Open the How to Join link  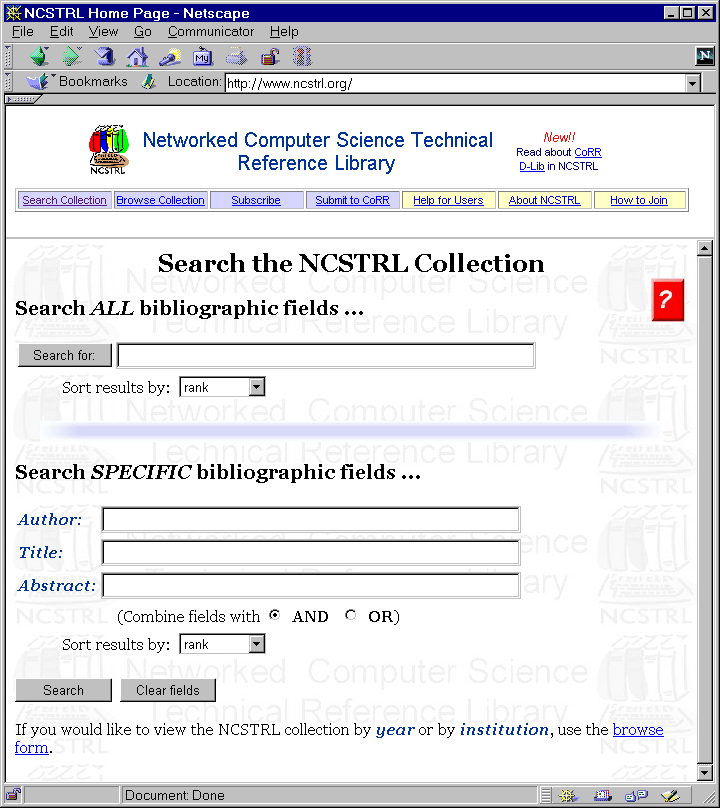[x=639, y=200]
